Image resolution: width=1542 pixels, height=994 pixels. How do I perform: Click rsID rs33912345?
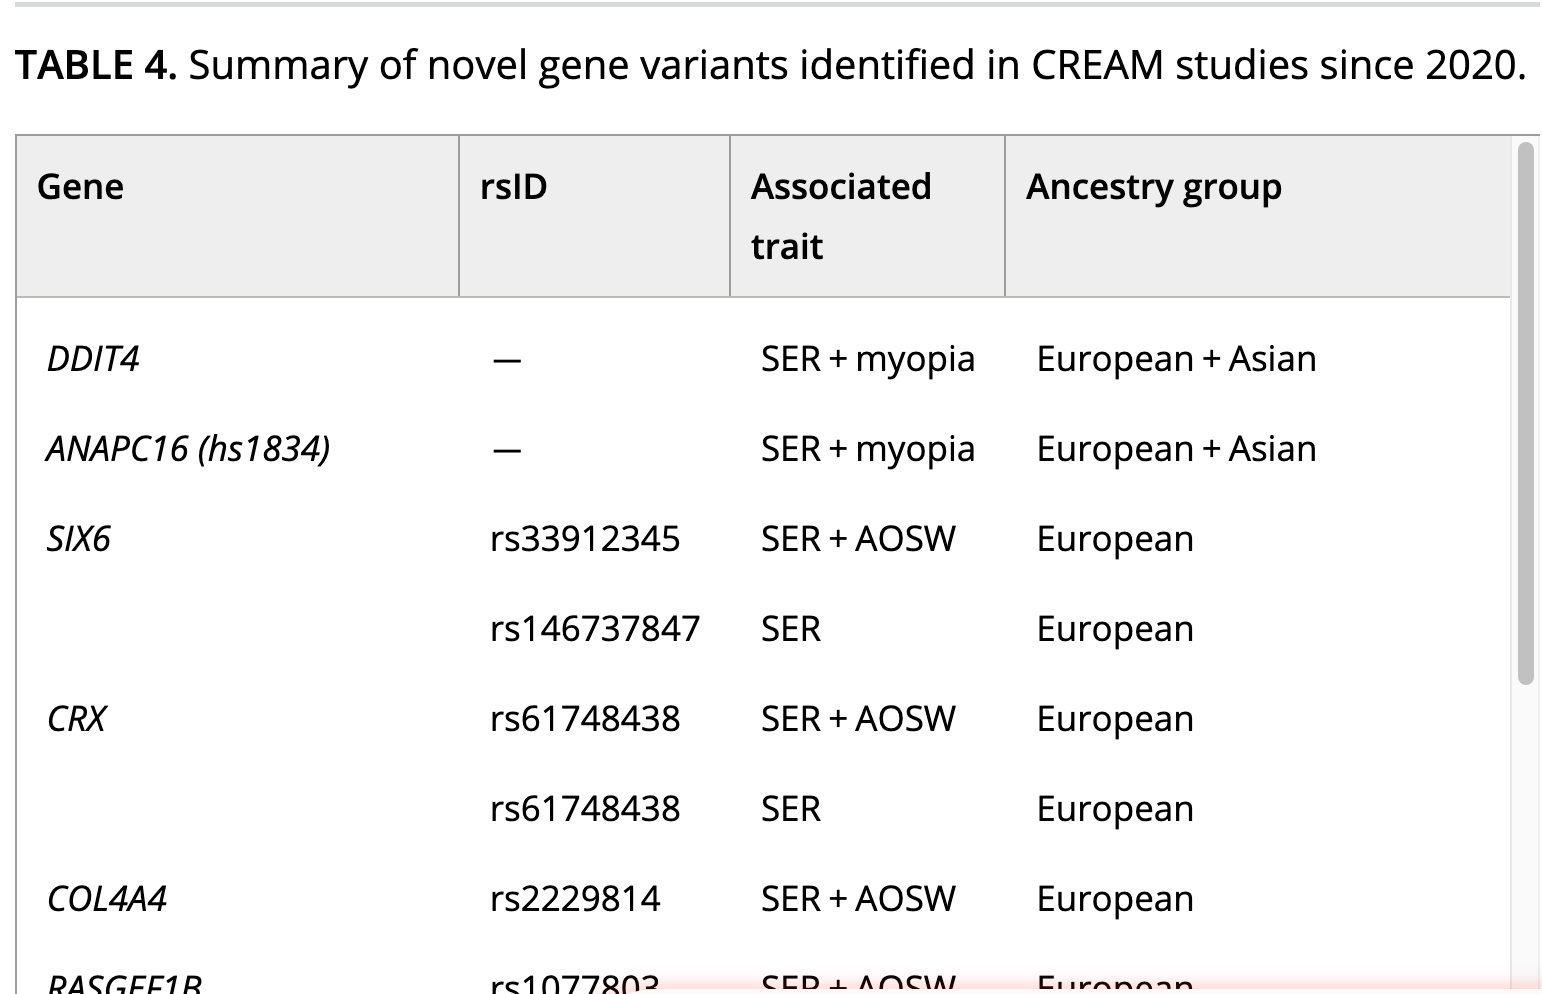(585, 539)
